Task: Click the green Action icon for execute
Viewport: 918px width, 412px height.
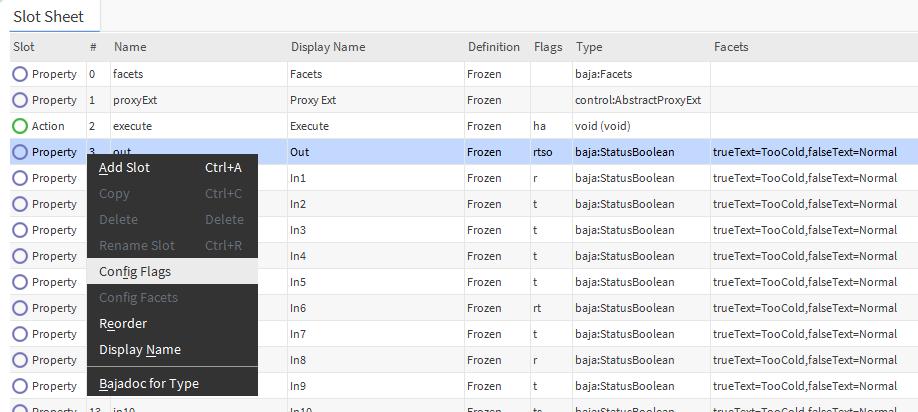Action: coord(20,126)
